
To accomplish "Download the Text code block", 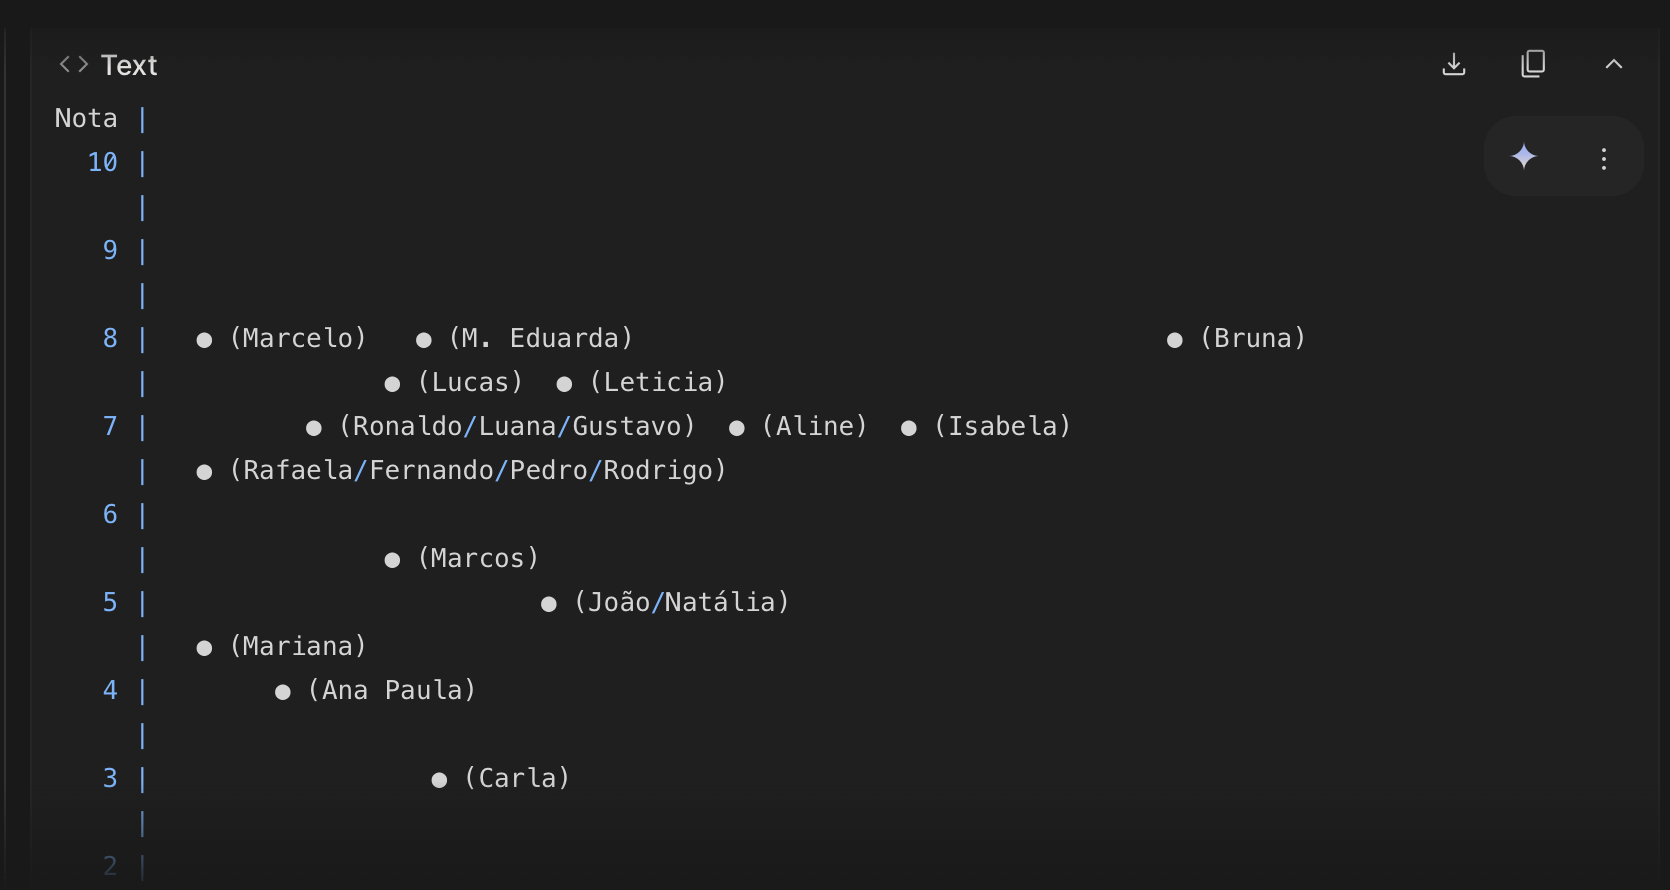I will [x=1454, y=65].
